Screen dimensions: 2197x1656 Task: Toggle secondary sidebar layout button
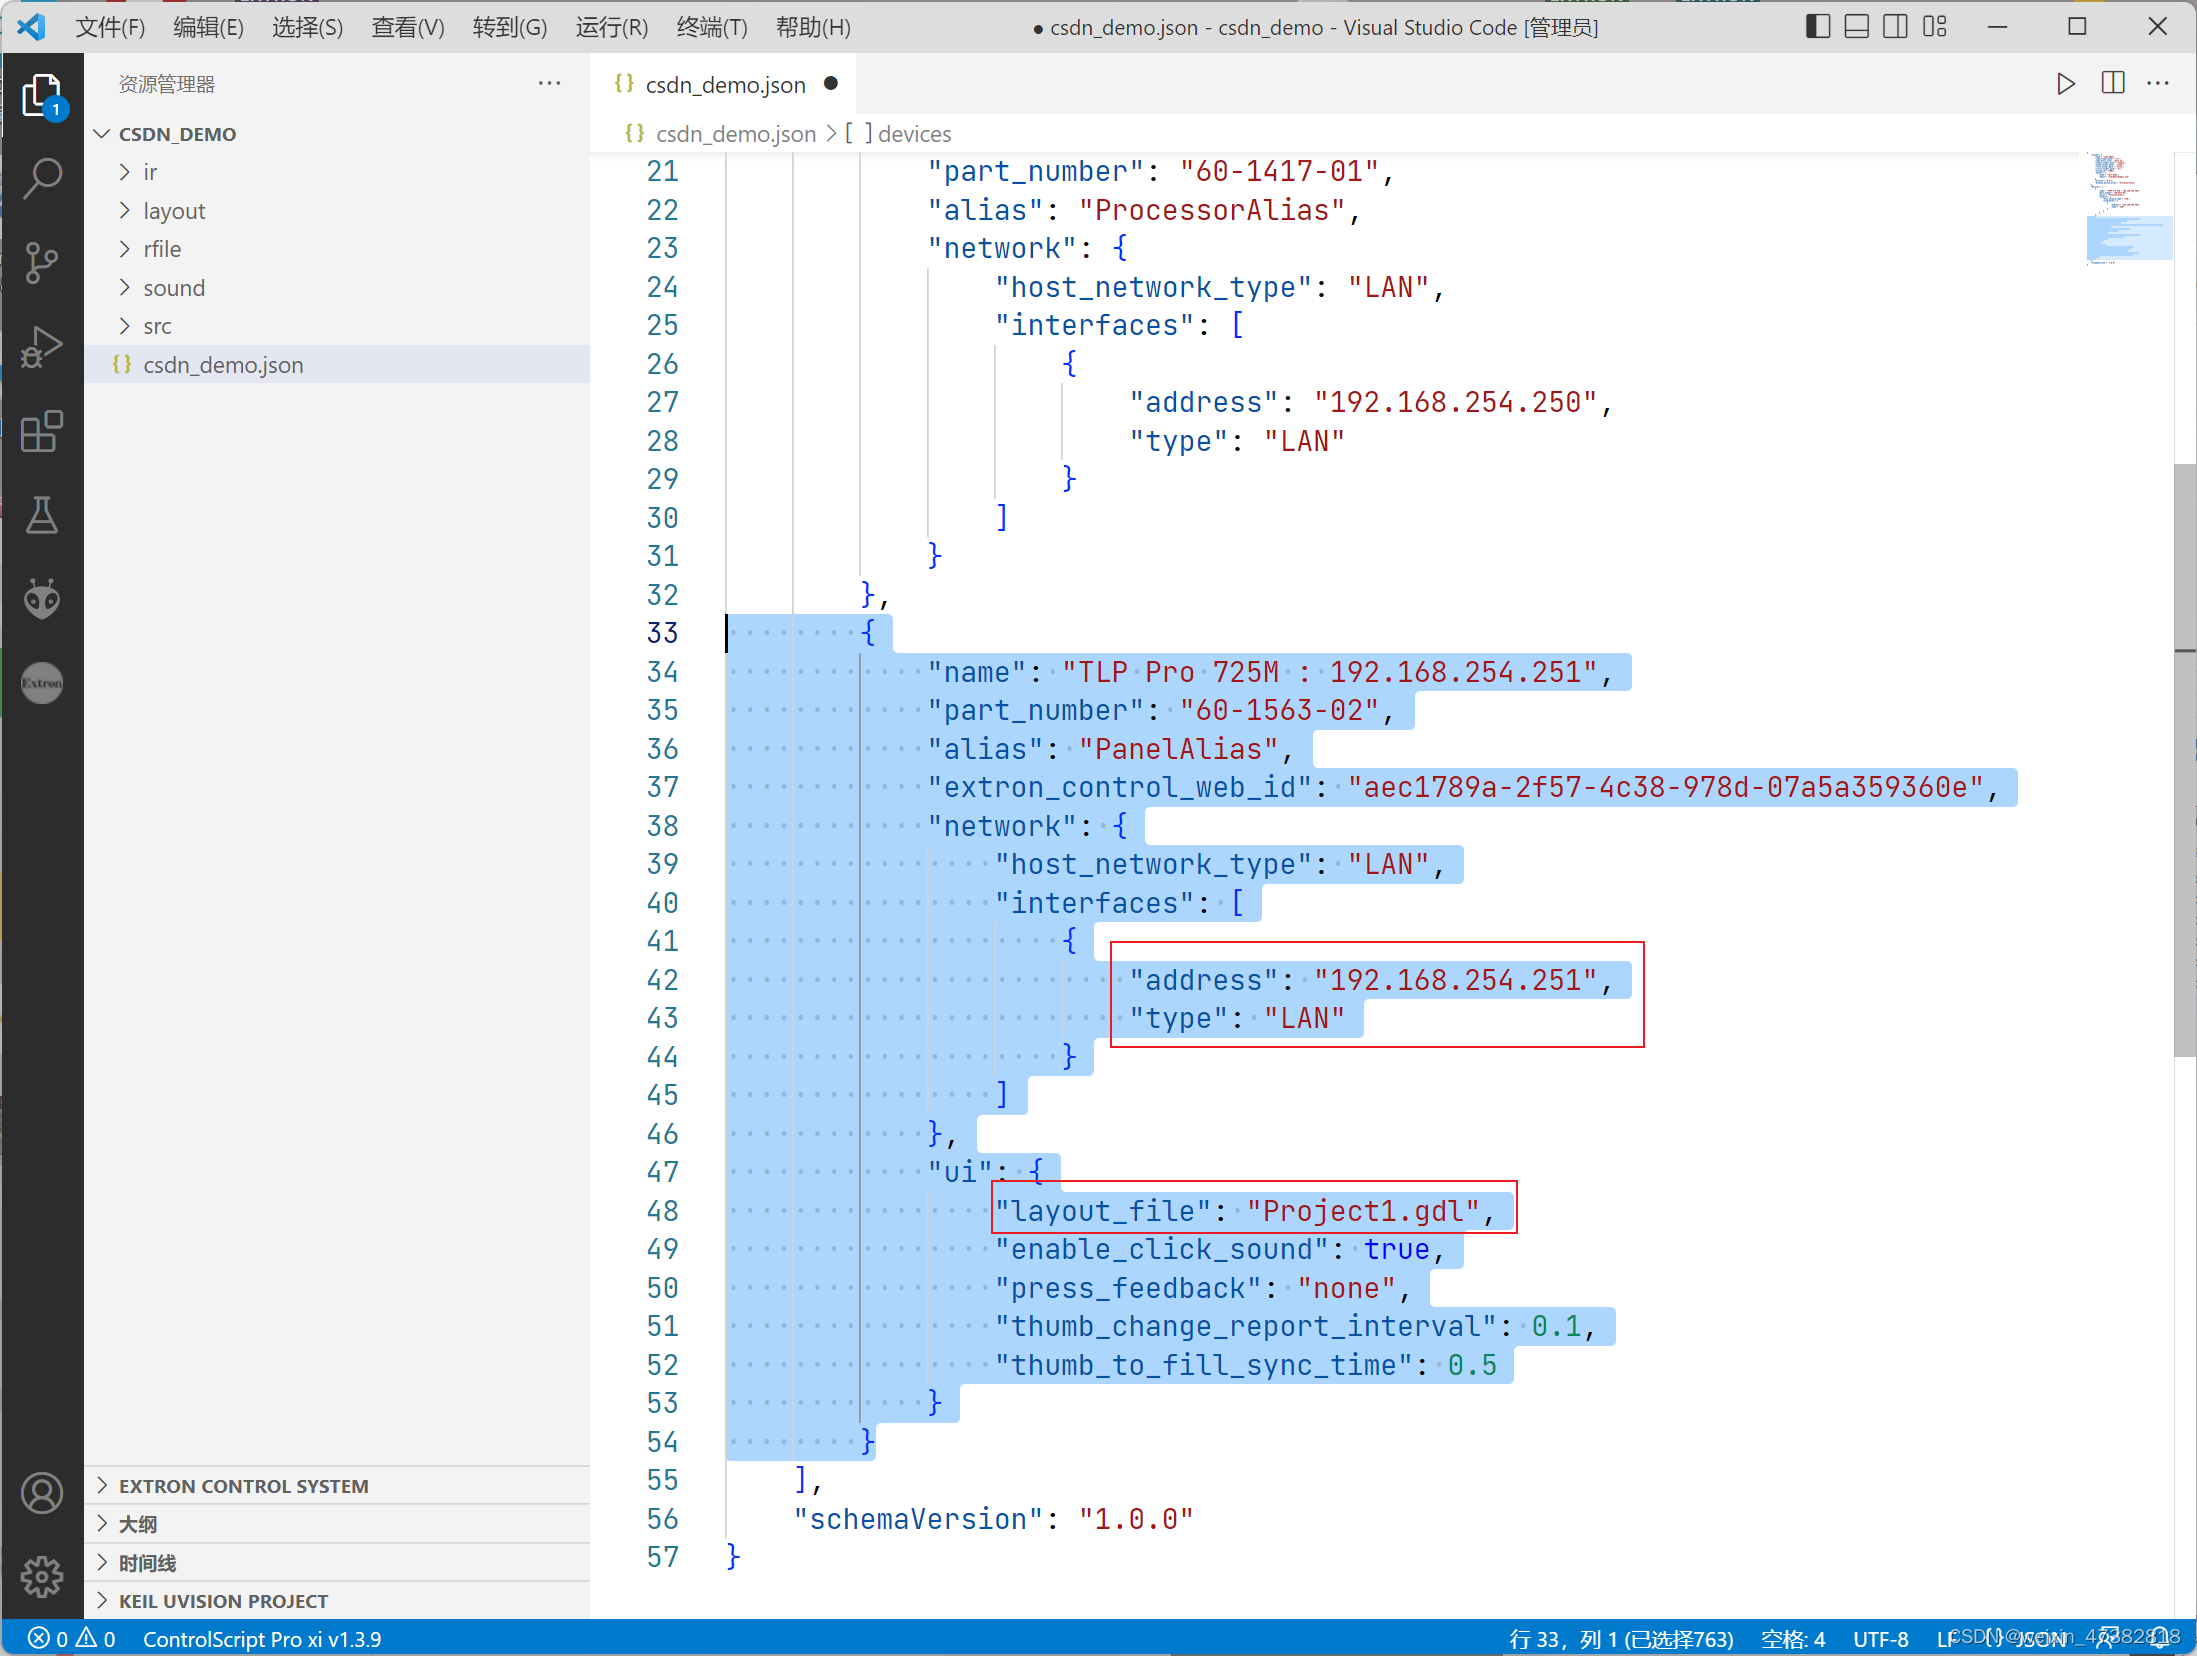click(x=1895, y=27)
